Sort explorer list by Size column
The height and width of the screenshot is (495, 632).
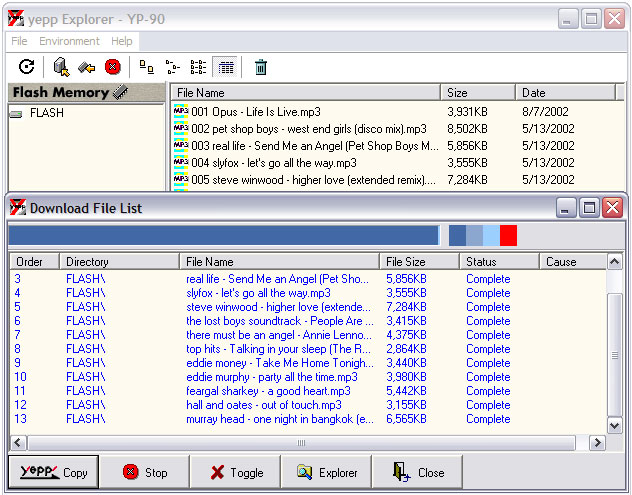478,93
